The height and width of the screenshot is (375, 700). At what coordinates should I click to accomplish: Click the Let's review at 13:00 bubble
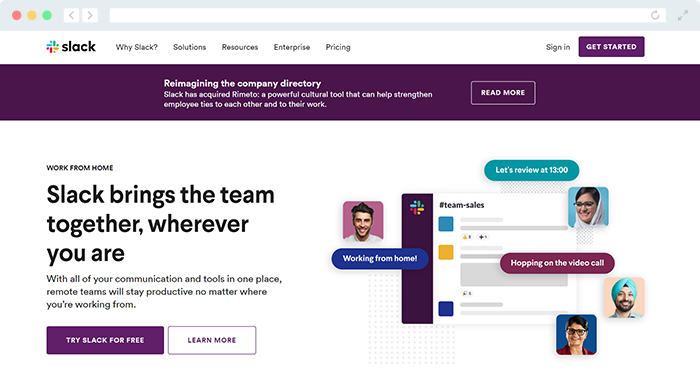[532, 170]
